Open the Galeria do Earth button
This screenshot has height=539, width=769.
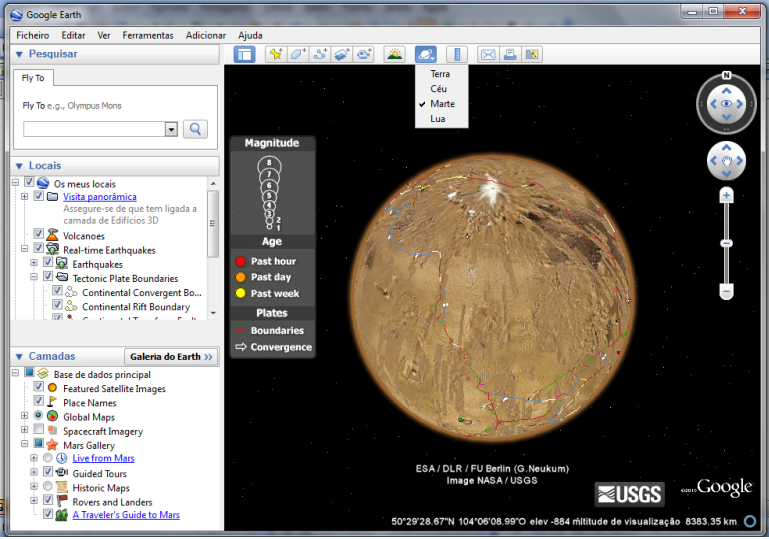(x=171, y=357)
